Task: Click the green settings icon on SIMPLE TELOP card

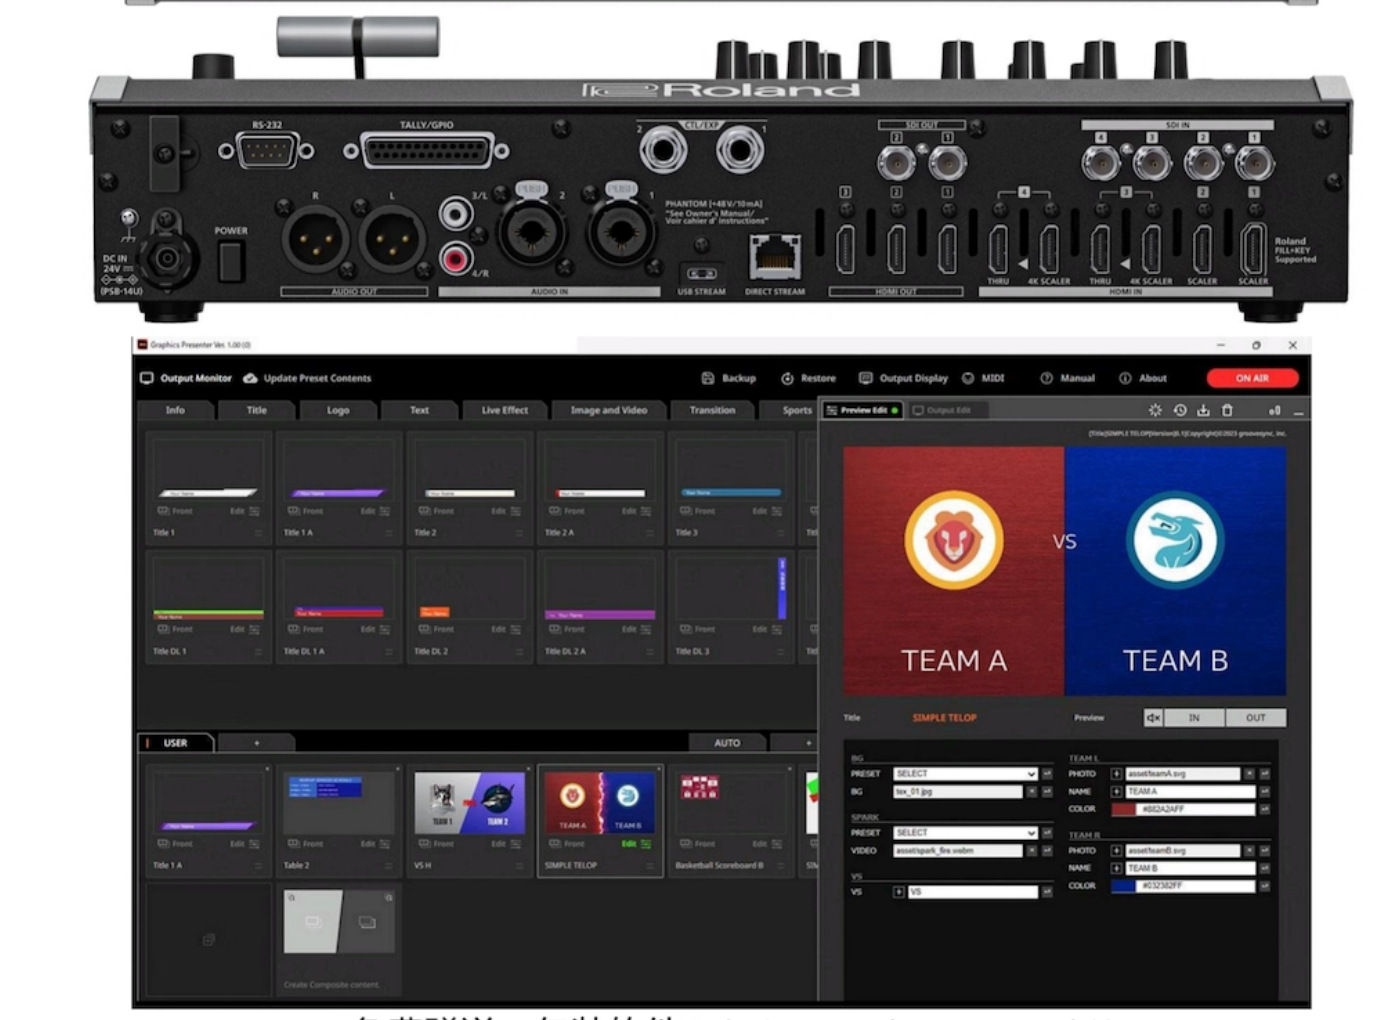Action: coord(645,844)
